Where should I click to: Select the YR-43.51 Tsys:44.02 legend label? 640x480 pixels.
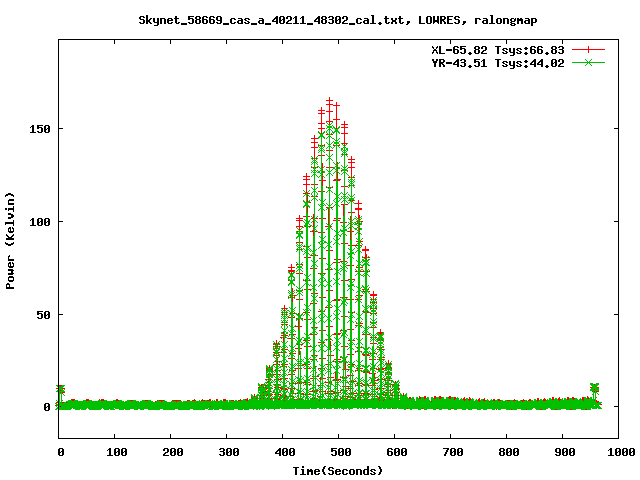498,63
